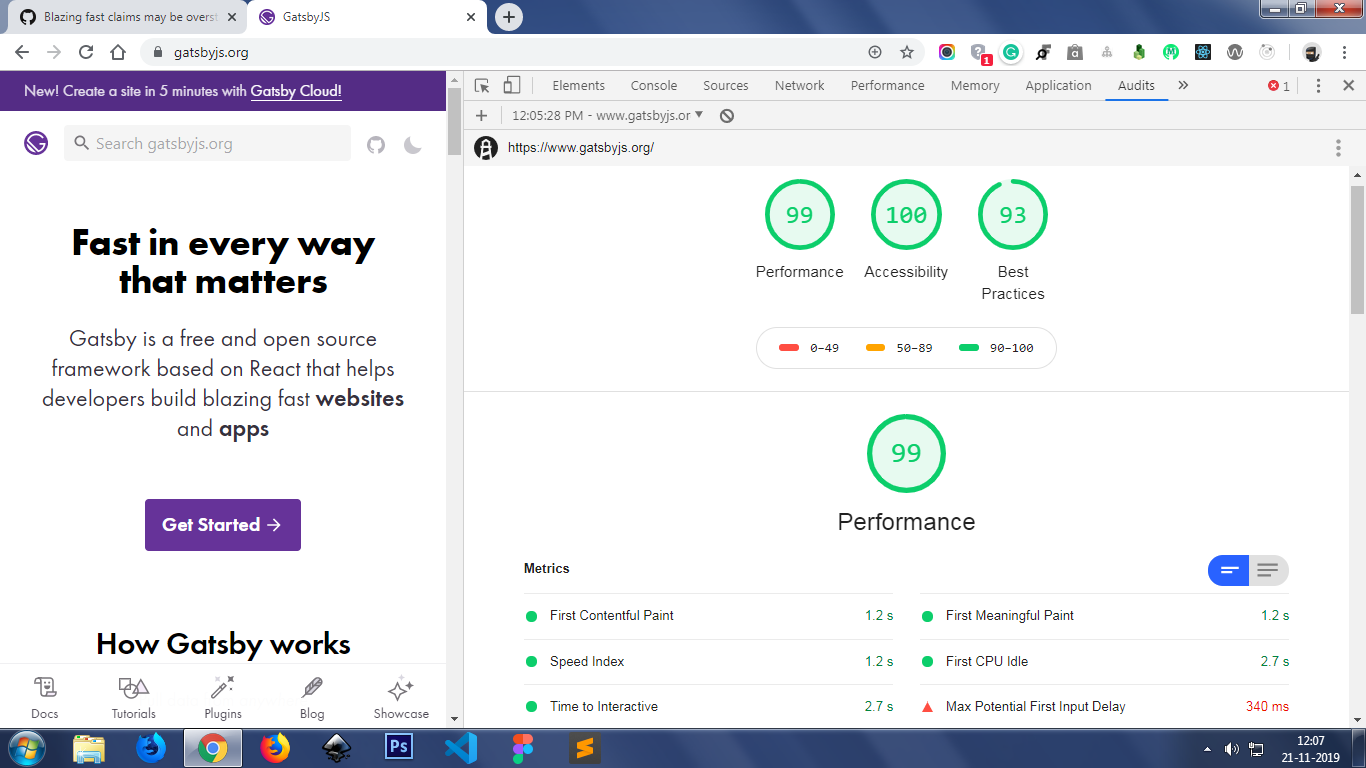Click the Search gatsbyjs.org input field
The image size is (1366, 768).
click(208, 144)
